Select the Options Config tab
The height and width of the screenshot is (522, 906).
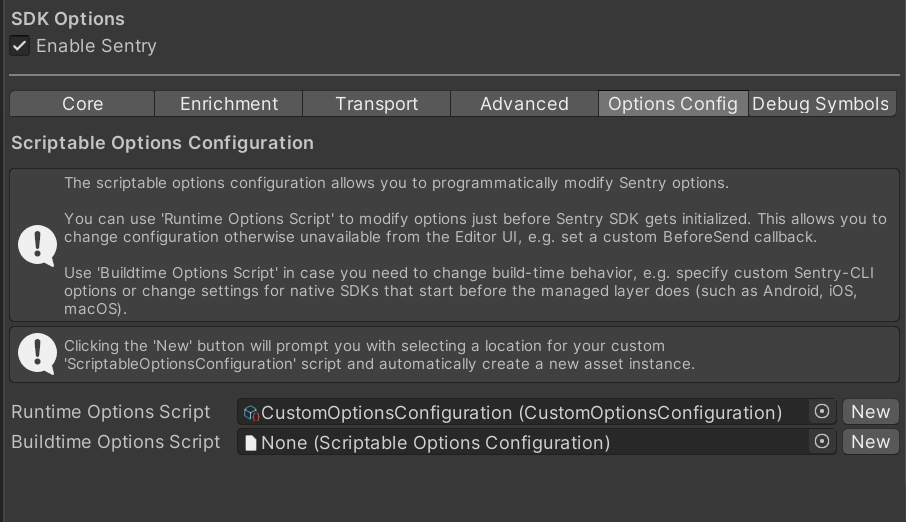[673, 104]
